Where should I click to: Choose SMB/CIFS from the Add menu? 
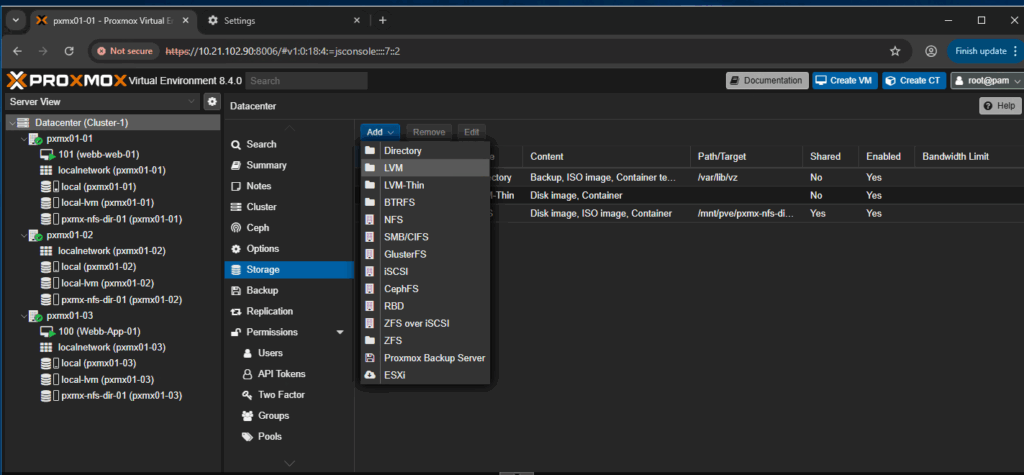tap(425, 237)
